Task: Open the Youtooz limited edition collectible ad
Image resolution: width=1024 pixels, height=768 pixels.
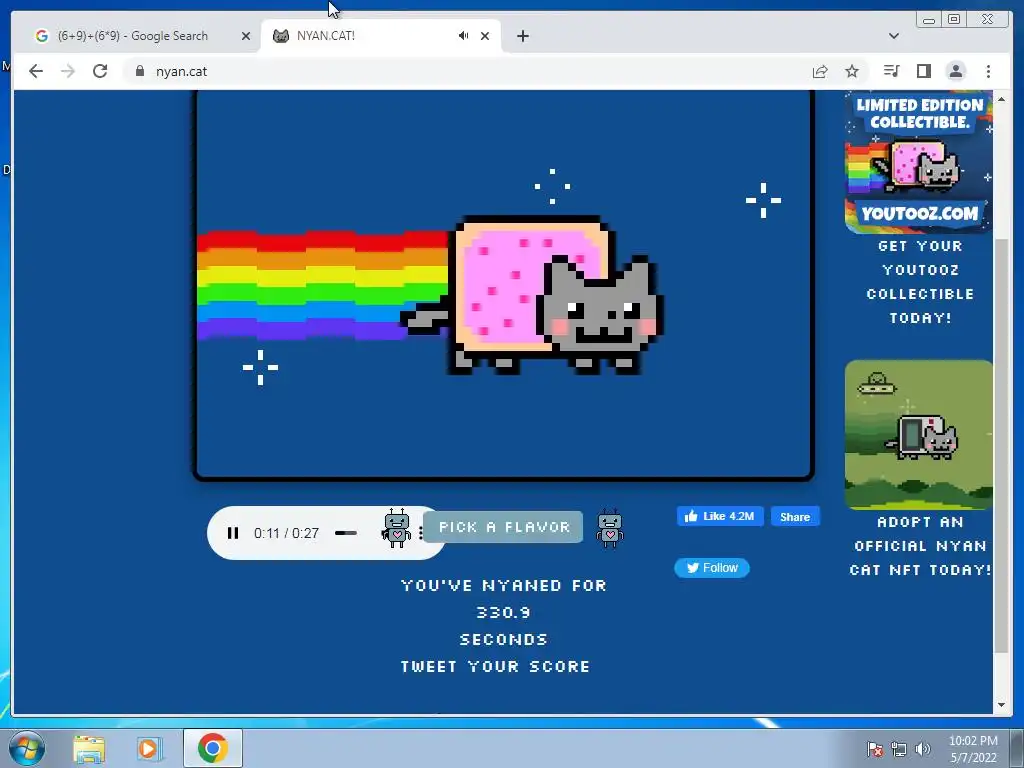Action: (x=918, y=162)
